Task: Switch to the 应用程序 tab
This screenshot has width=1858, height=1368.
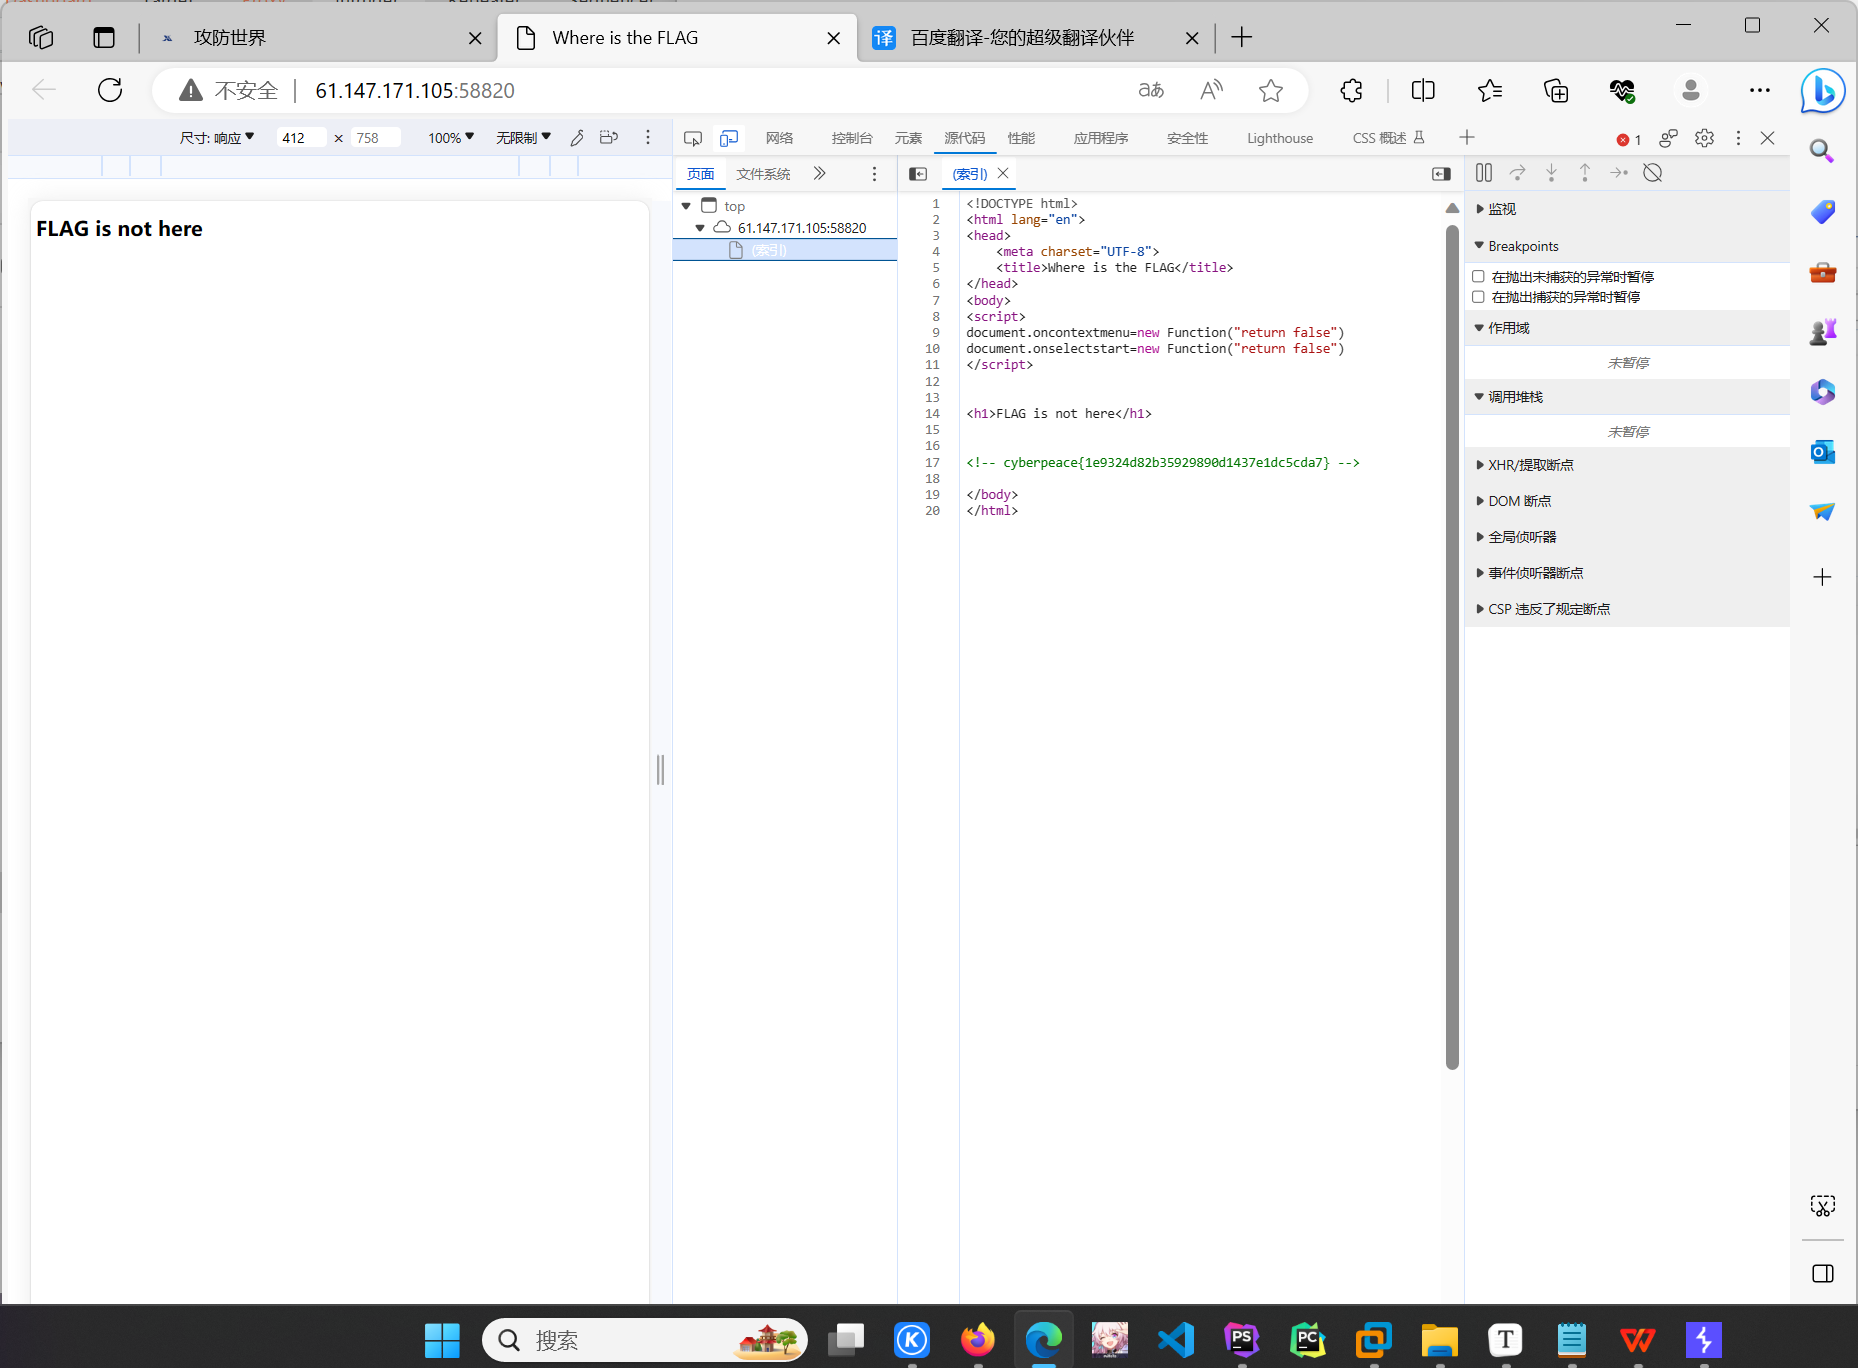Action: point(1101,138)
